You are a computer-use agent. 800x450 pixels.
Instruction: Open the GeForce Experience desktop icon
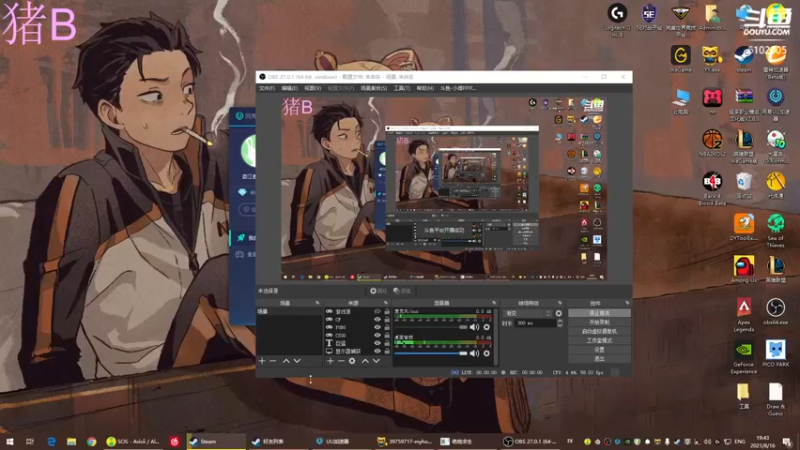pos(743,357)
